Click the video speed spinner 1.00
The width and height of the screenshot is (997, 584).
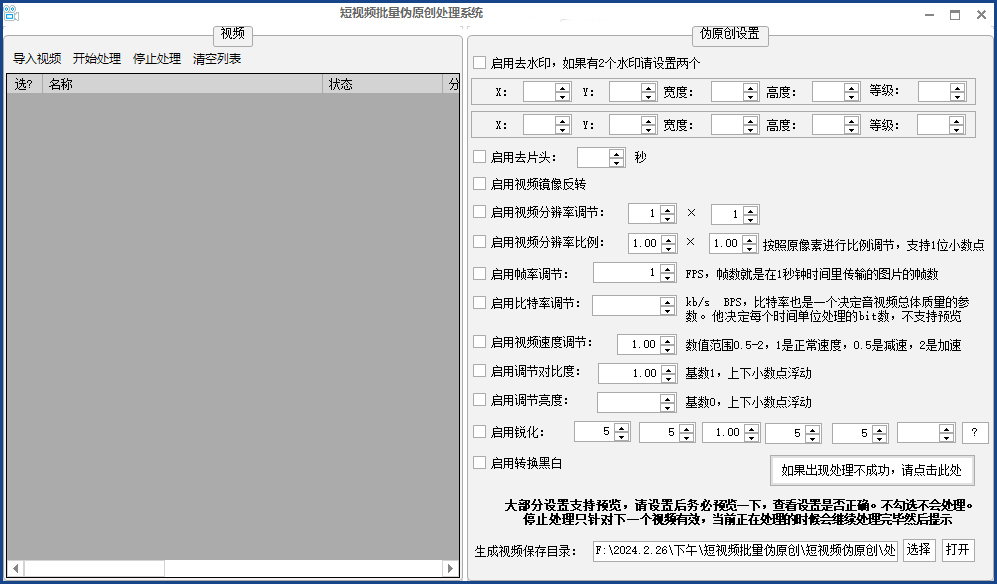(646, 344)
